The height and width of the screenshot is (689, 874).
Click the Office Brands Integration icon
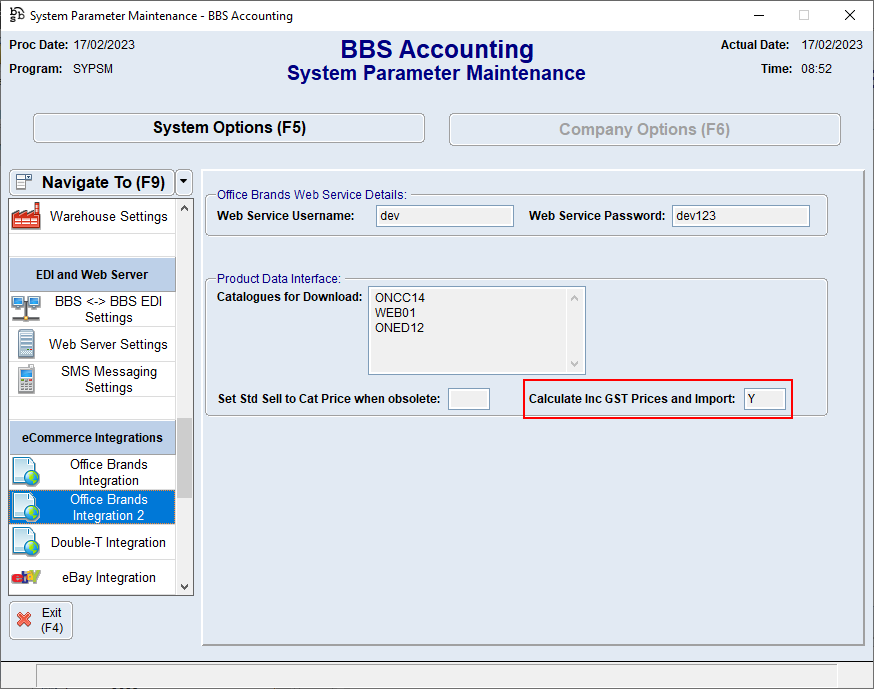tap(26, 472)
